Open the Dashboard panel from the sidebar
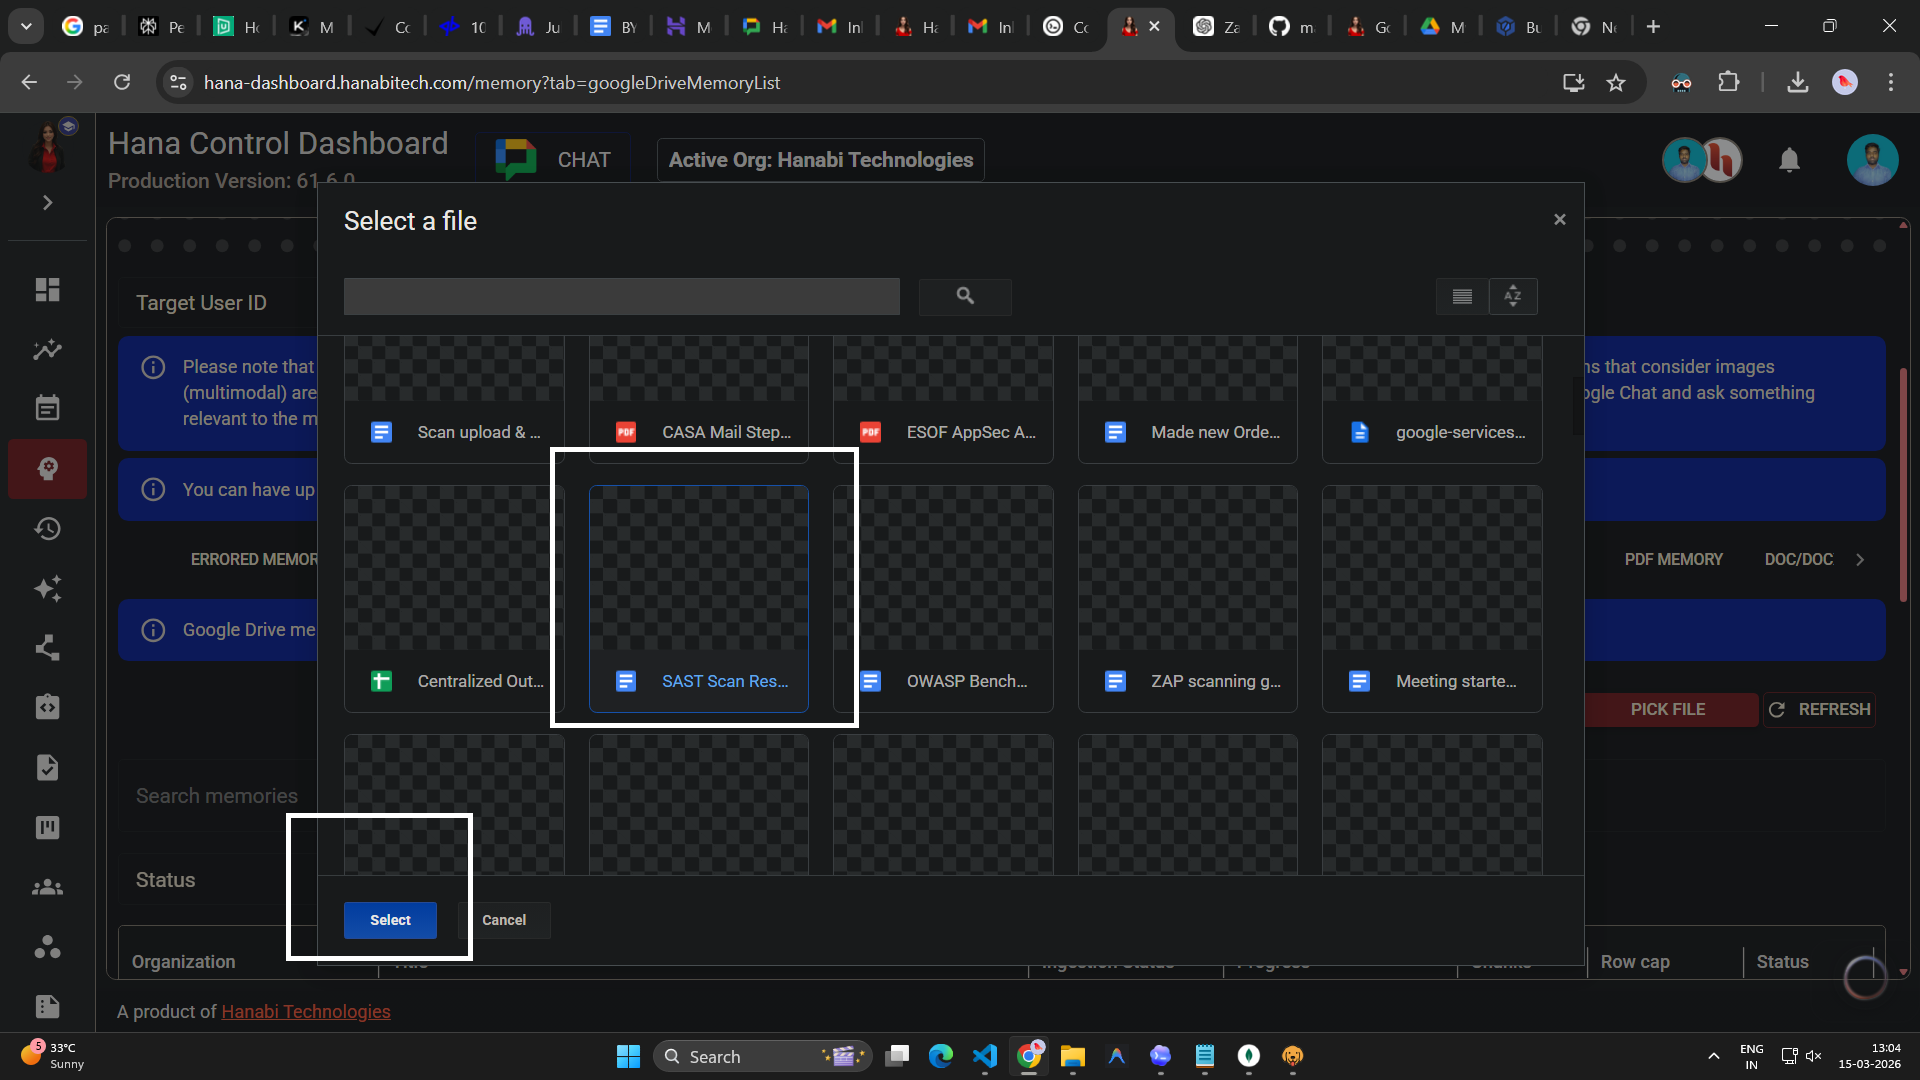Screen dimensions: 1920x1080 click(x=47, y=289)
